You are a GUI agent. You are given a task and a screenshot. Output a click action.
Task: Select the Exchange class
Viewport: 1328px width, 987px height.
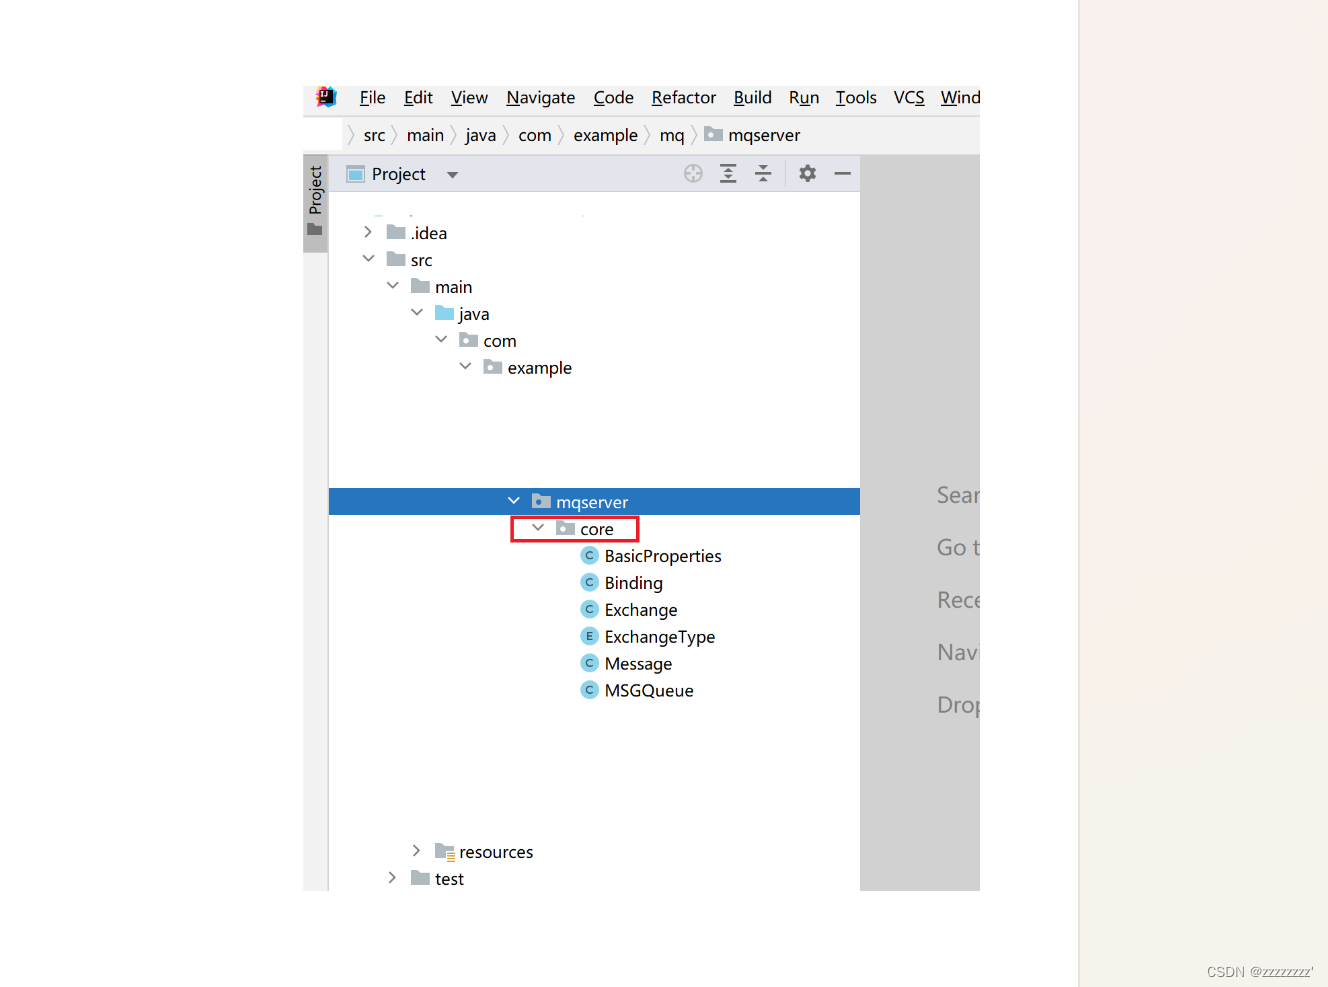click(x=641, y=610)
